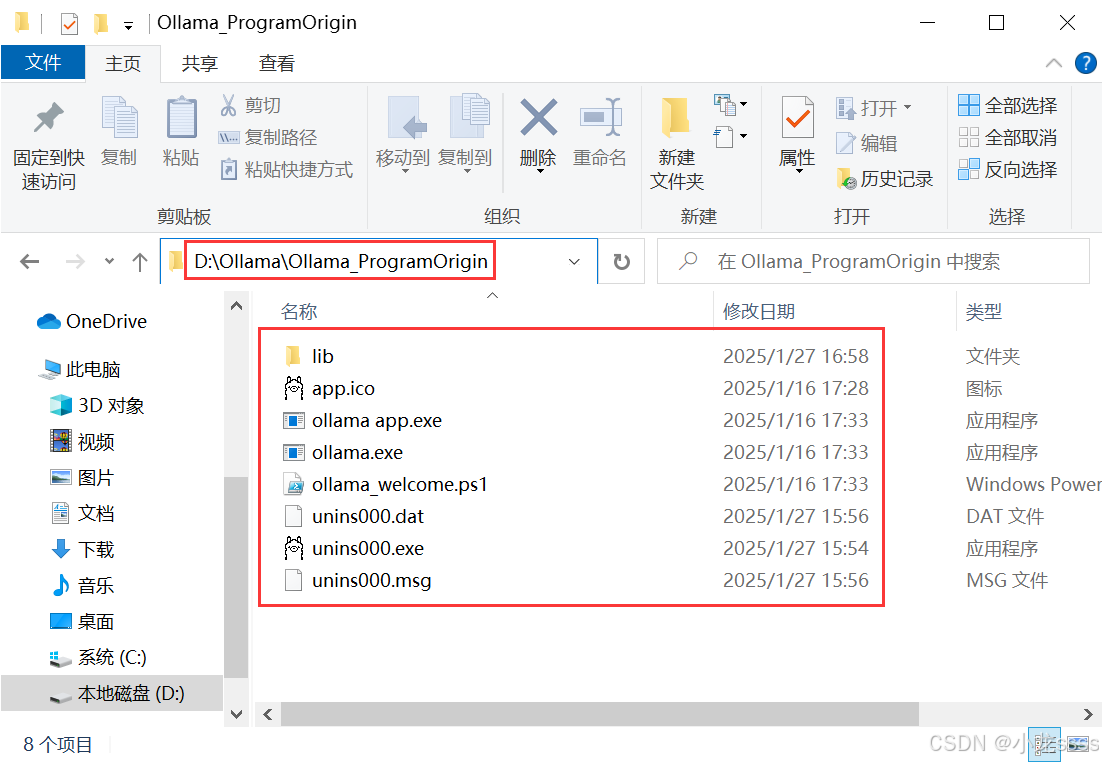The width and height of the screenshot is (1103, 763).
Task: Click the Delete (删除) X icon
Action: (x=538, y=118)
